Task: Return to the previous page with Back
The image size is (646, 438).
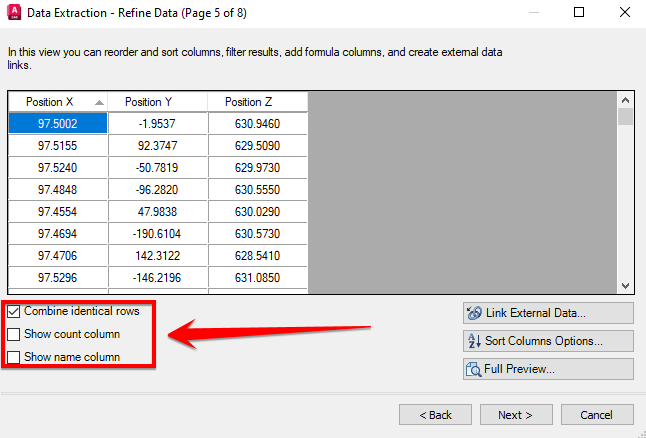Action: tap(435, 414)
